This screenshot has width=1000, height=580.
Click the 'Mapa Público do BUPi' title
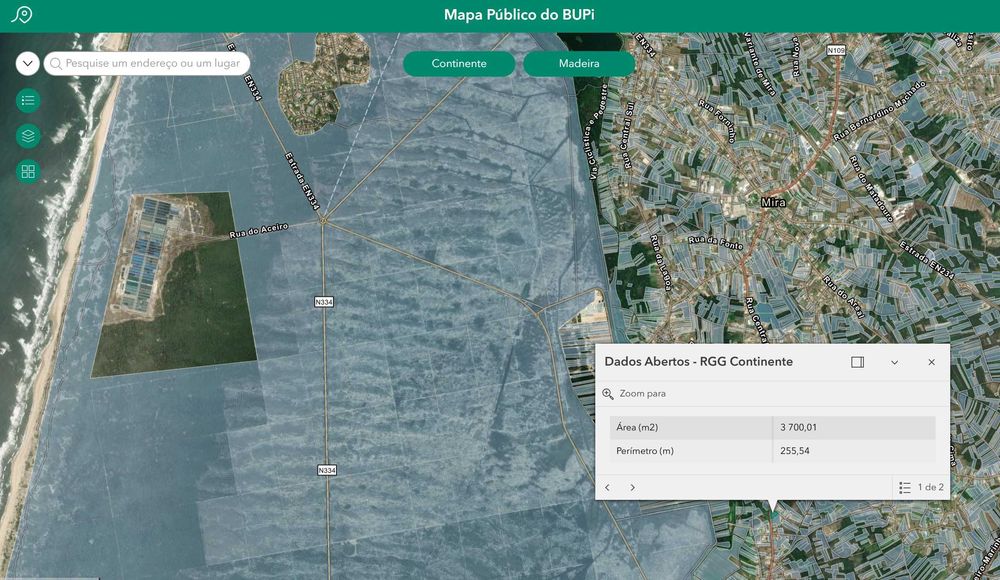[519, 15]
